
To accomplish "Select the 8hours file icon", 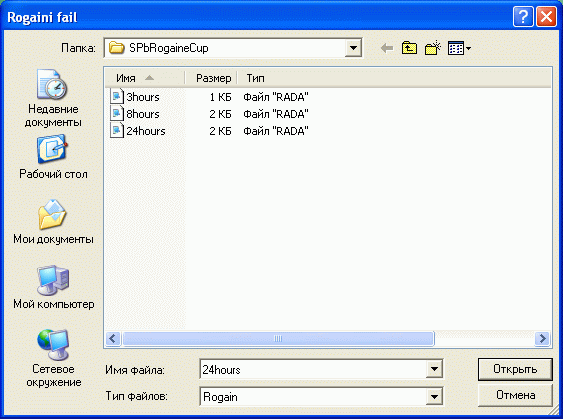I will (116, 114).
